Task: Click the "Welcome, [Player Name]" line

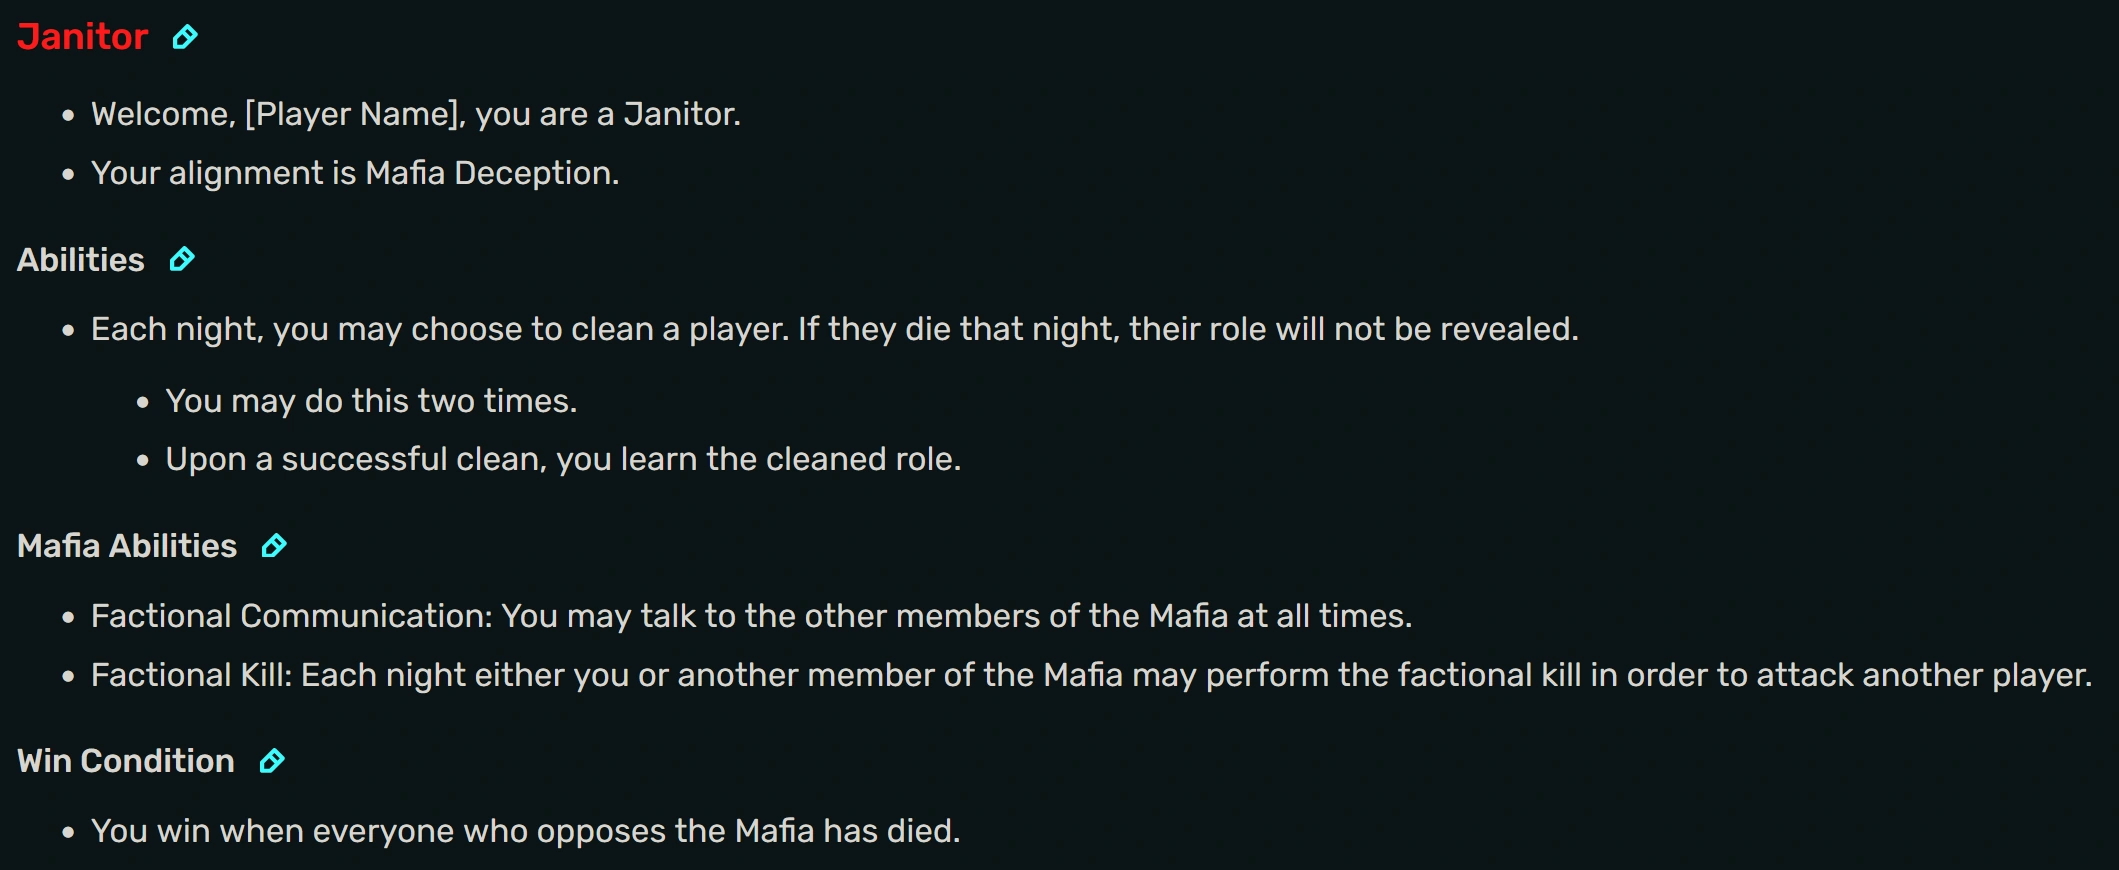Action: (415, 114)
